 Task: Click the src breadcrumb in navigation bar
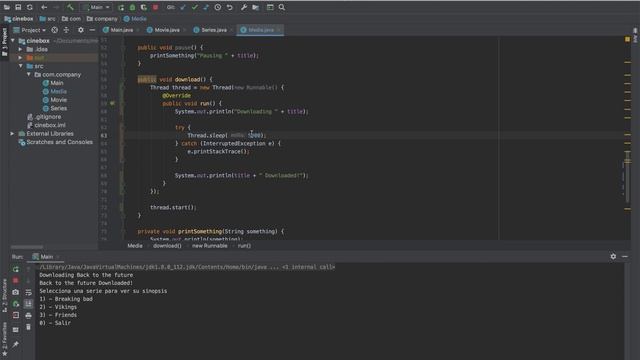coord(48,19)
